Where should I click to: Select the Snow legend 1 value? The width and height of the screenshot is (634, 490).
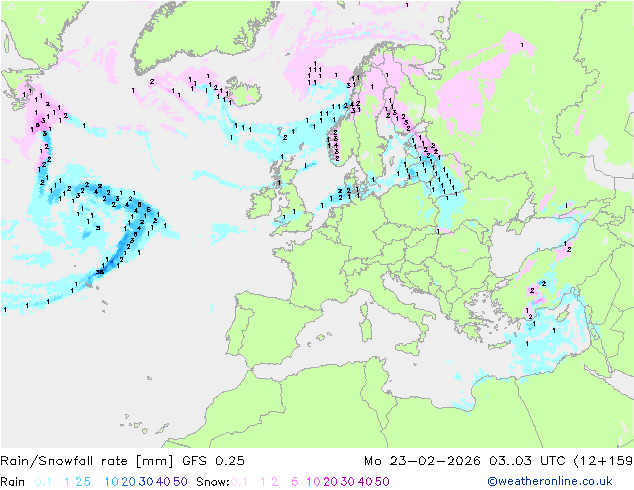(x=263, y=482)
